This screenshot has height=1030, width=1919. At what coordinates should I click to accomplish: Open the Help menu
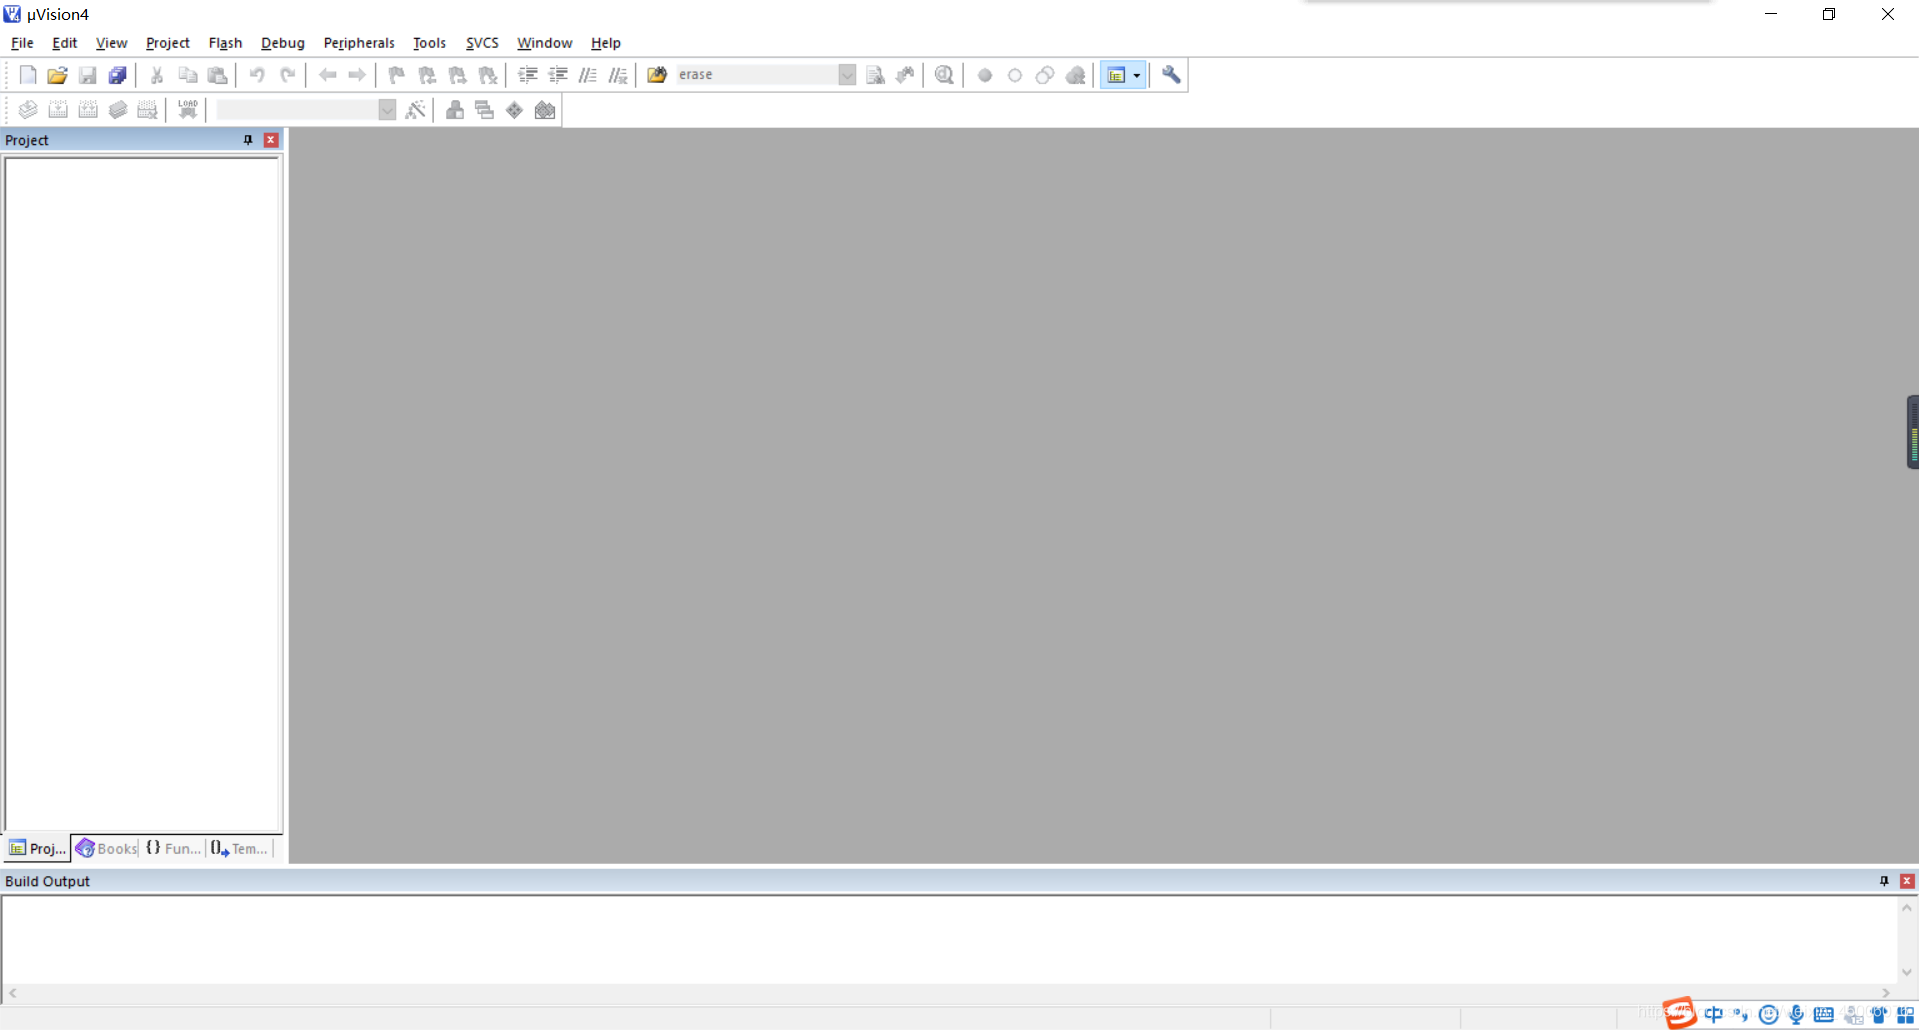605,43
